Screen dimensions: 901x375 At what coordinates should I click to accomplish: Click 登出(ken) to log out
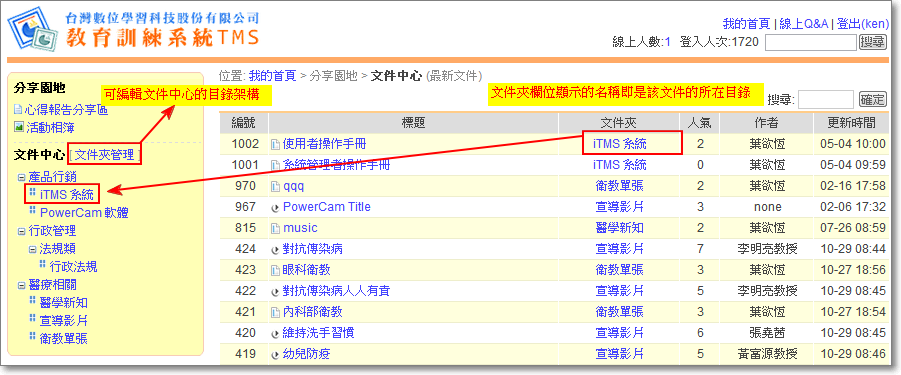coord(863,24)
